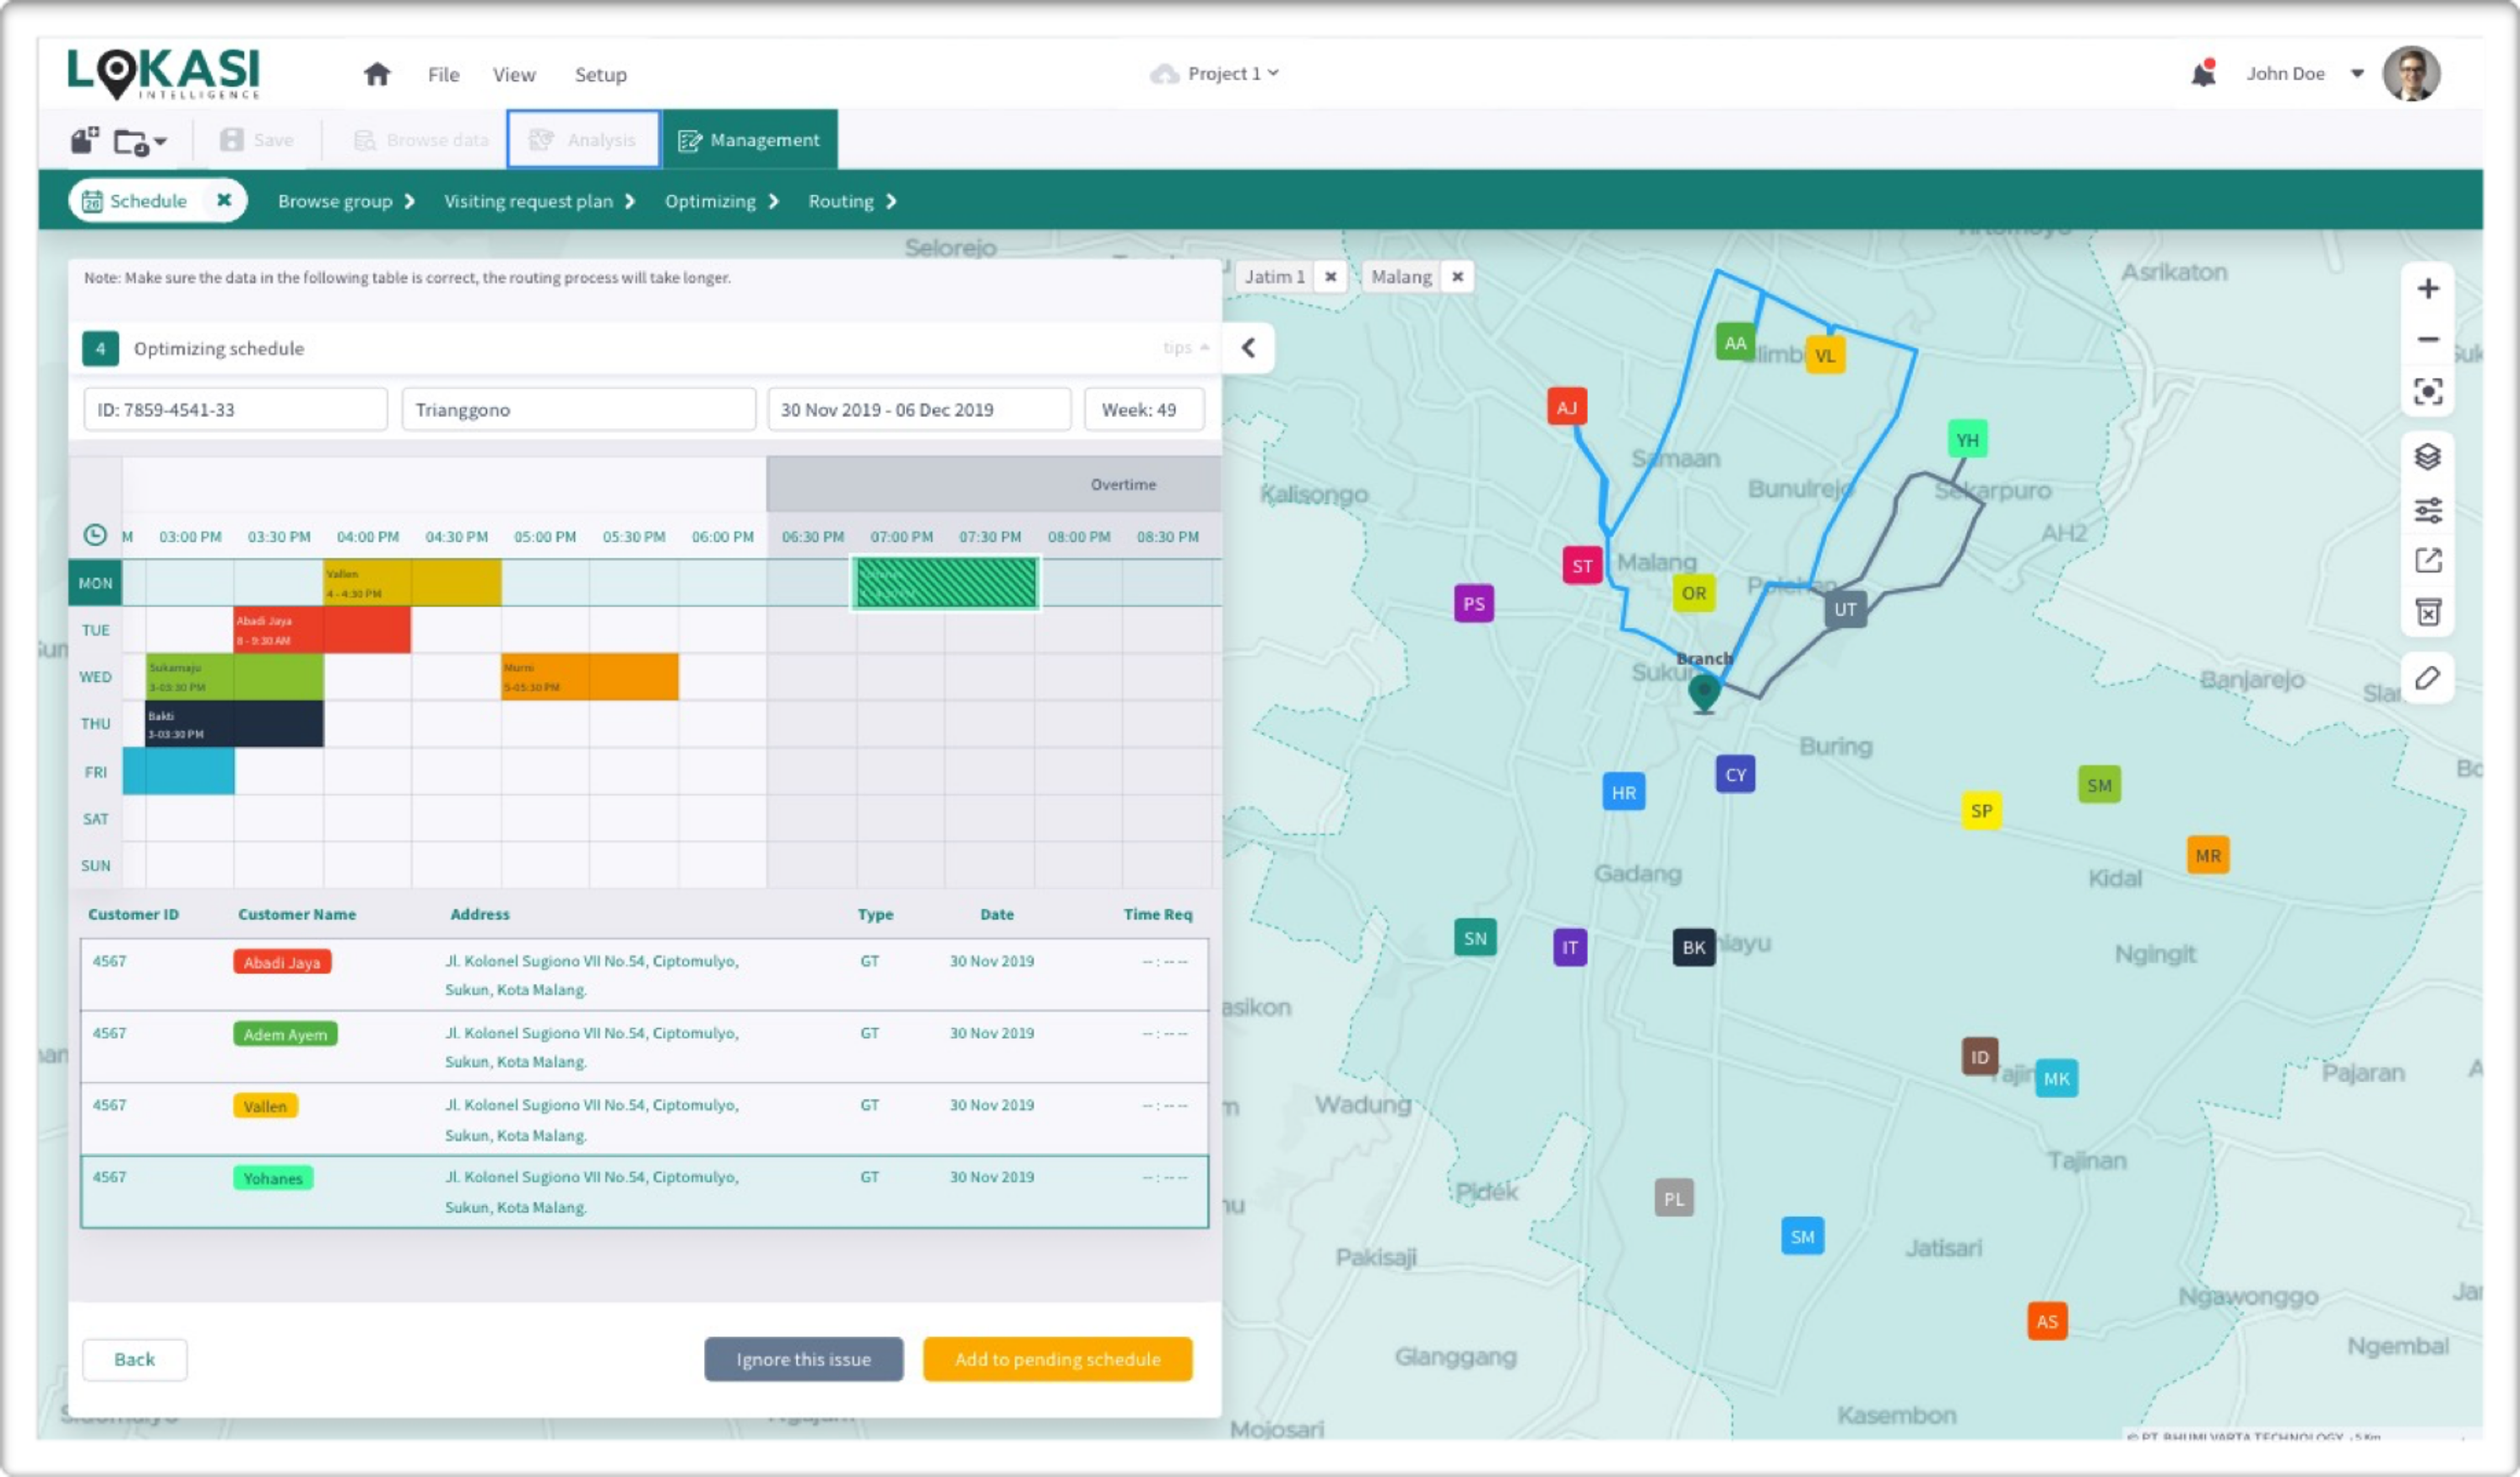The height and width of the screenshot is (1477, 2520).
Task: Click Add to pending schedule button
Action: point(1057,1359)
